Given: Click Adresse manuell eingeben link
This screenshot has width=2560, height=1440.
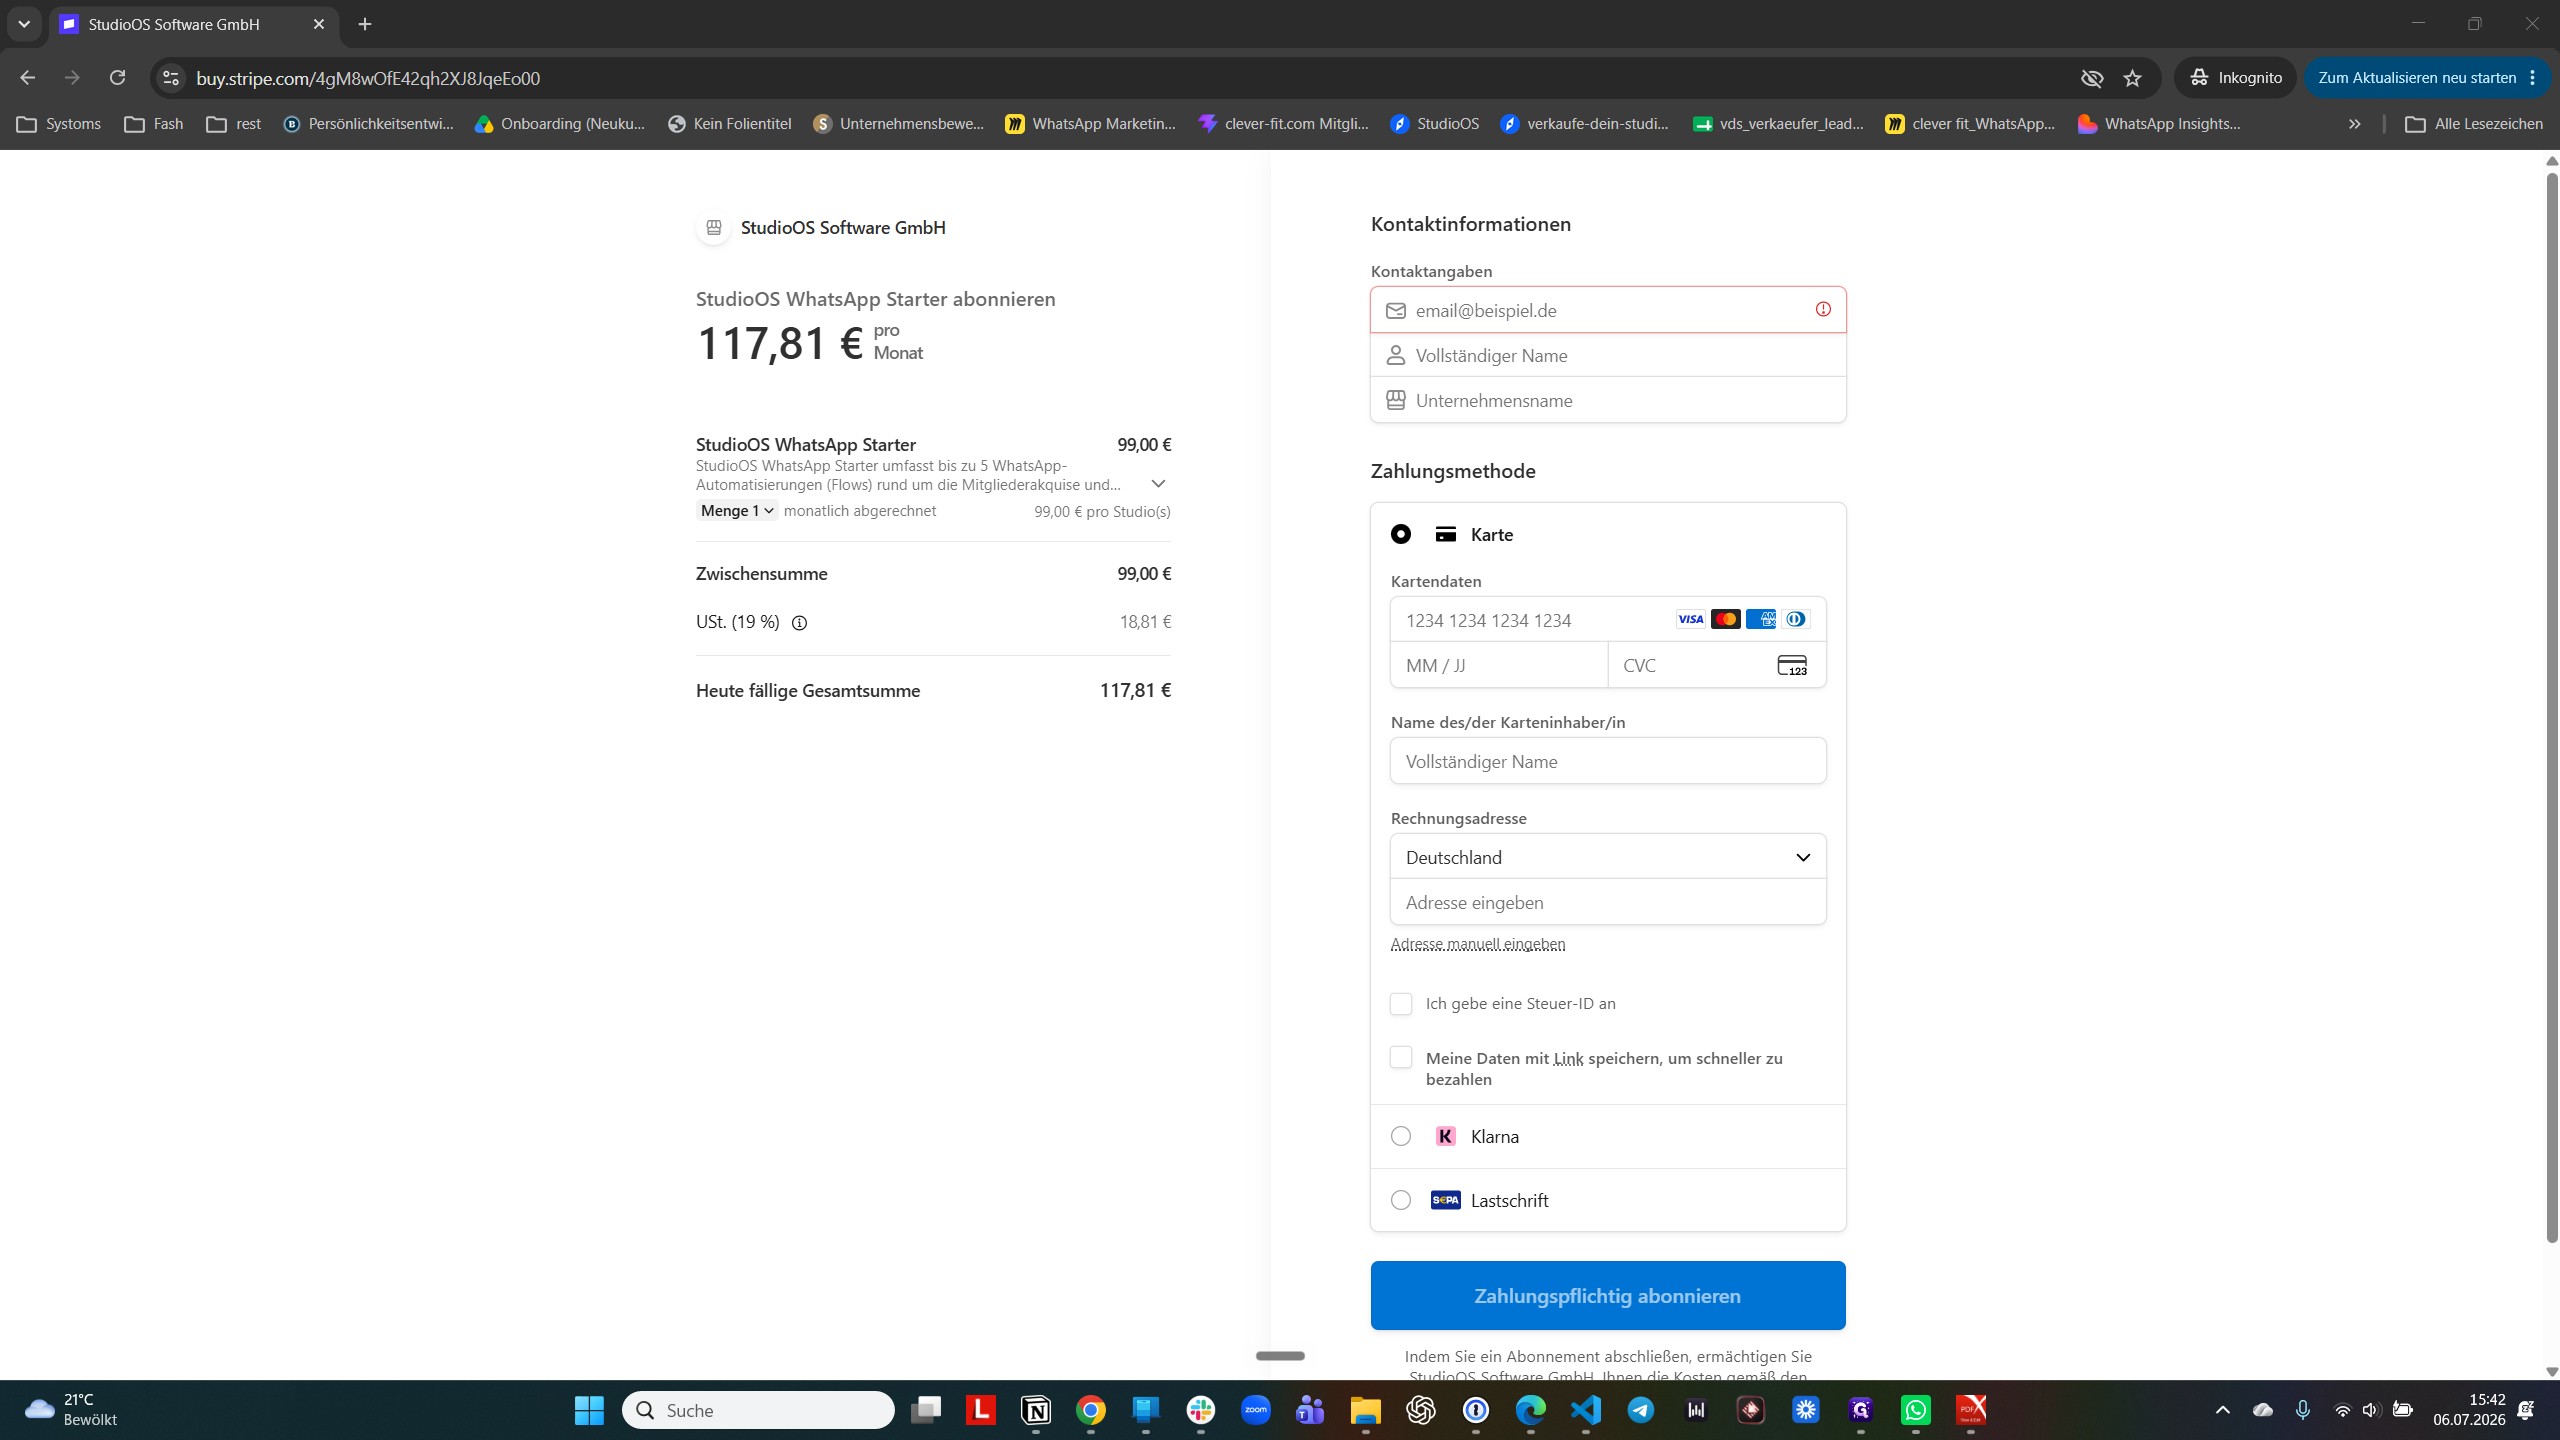Looking at the screenshot, I should [1478, 944].
